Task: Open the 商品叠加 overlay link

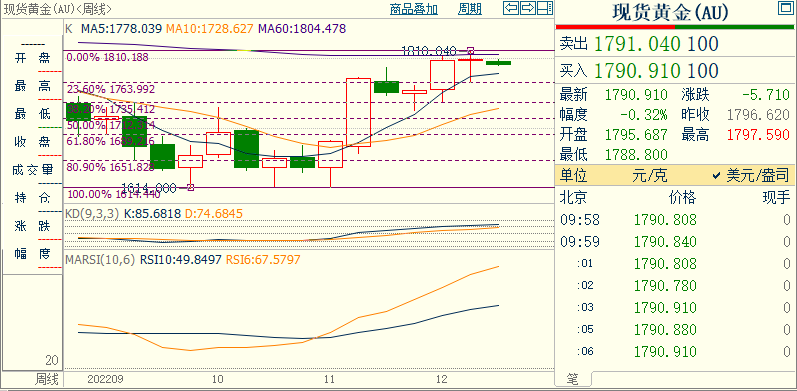Action: pos(413,9)
